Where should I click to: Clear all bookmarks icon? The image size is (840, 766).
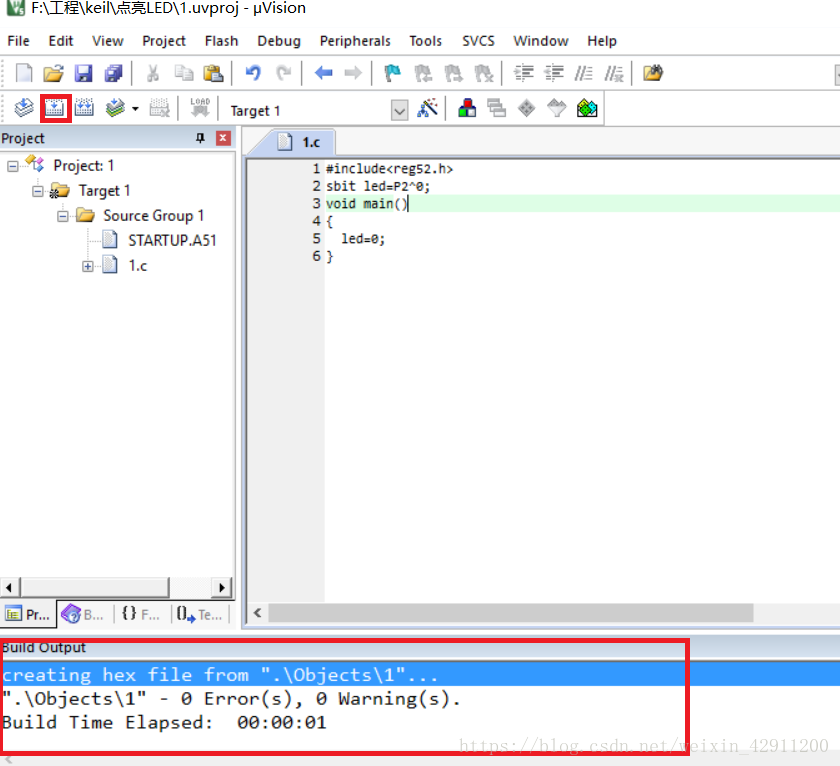484,73
